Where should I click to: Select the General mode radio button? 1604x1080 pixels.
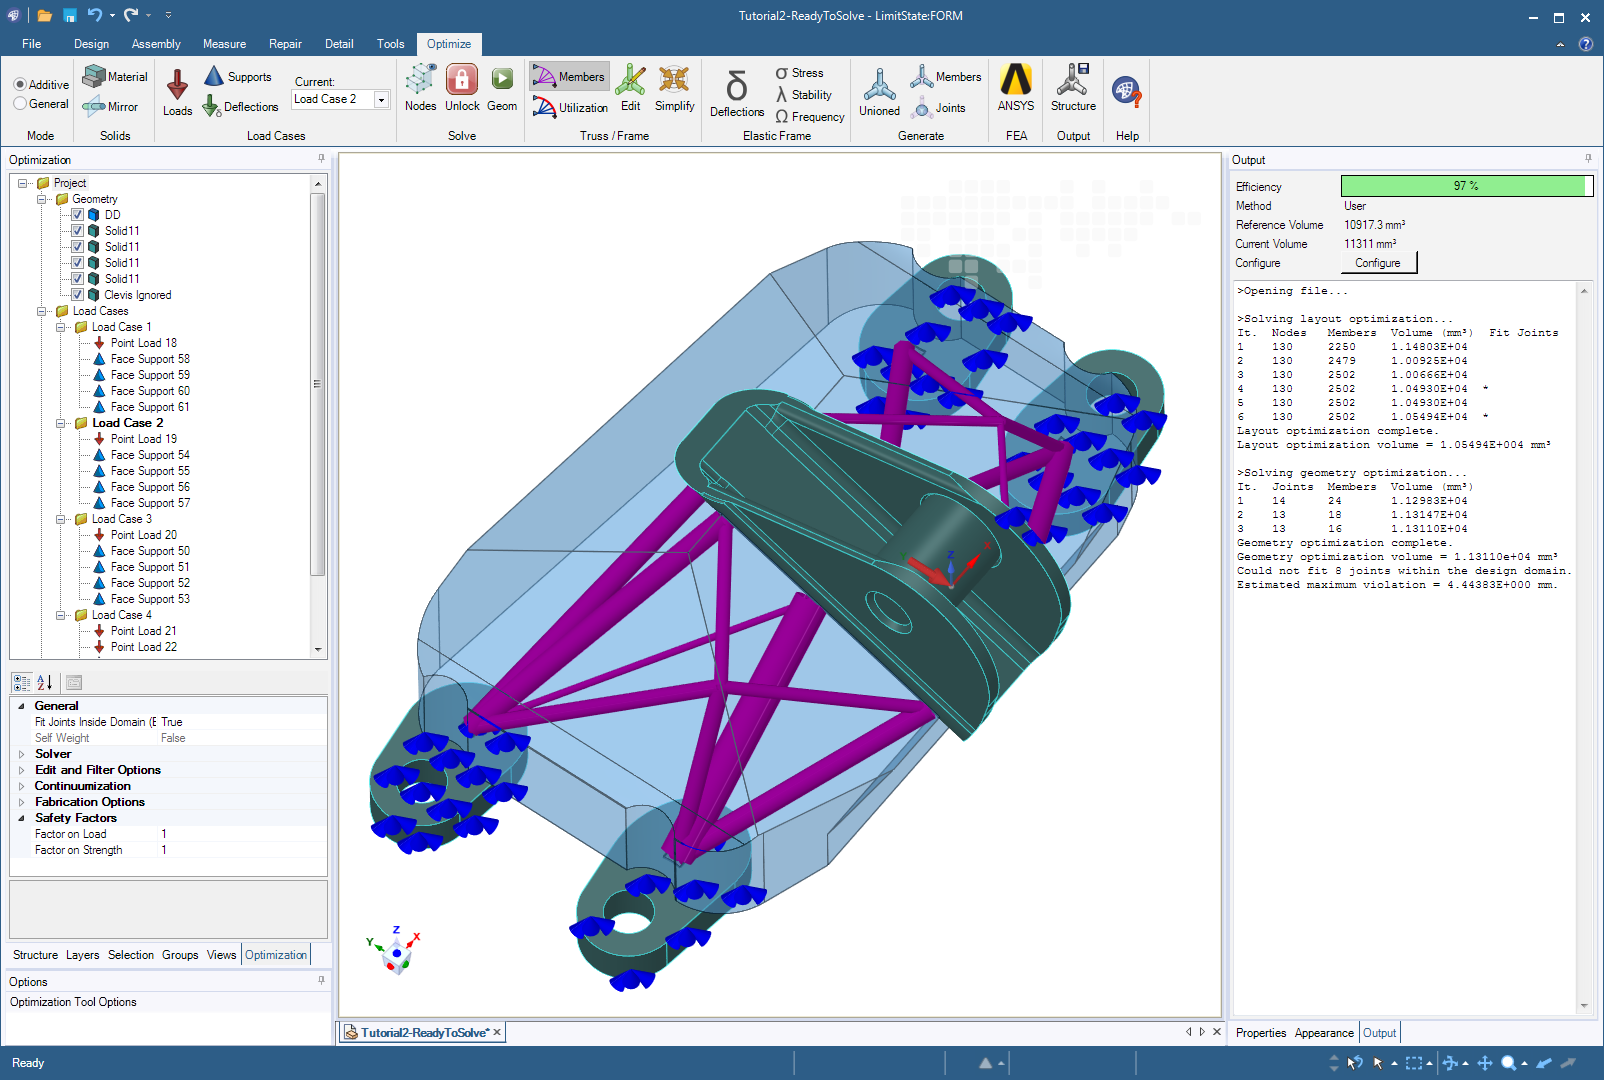(x=20, y=104)
